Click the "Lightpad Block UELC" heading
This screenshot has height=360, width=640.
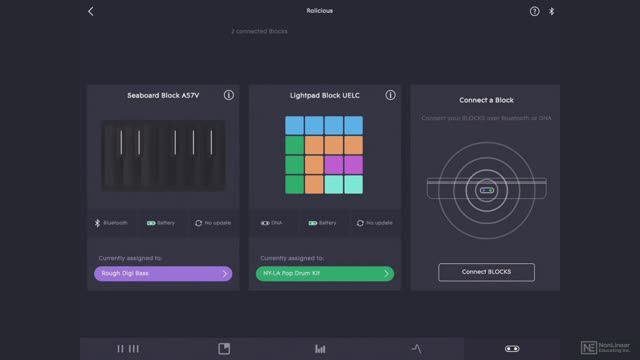point(324,96)
